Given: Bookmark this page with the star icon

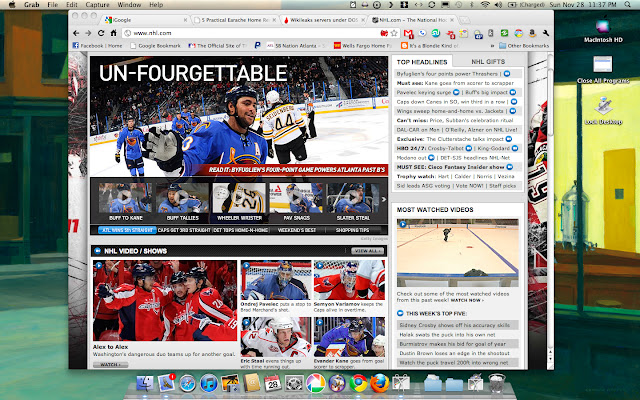Looking at the screenshot, I should (x=394, y=33).
